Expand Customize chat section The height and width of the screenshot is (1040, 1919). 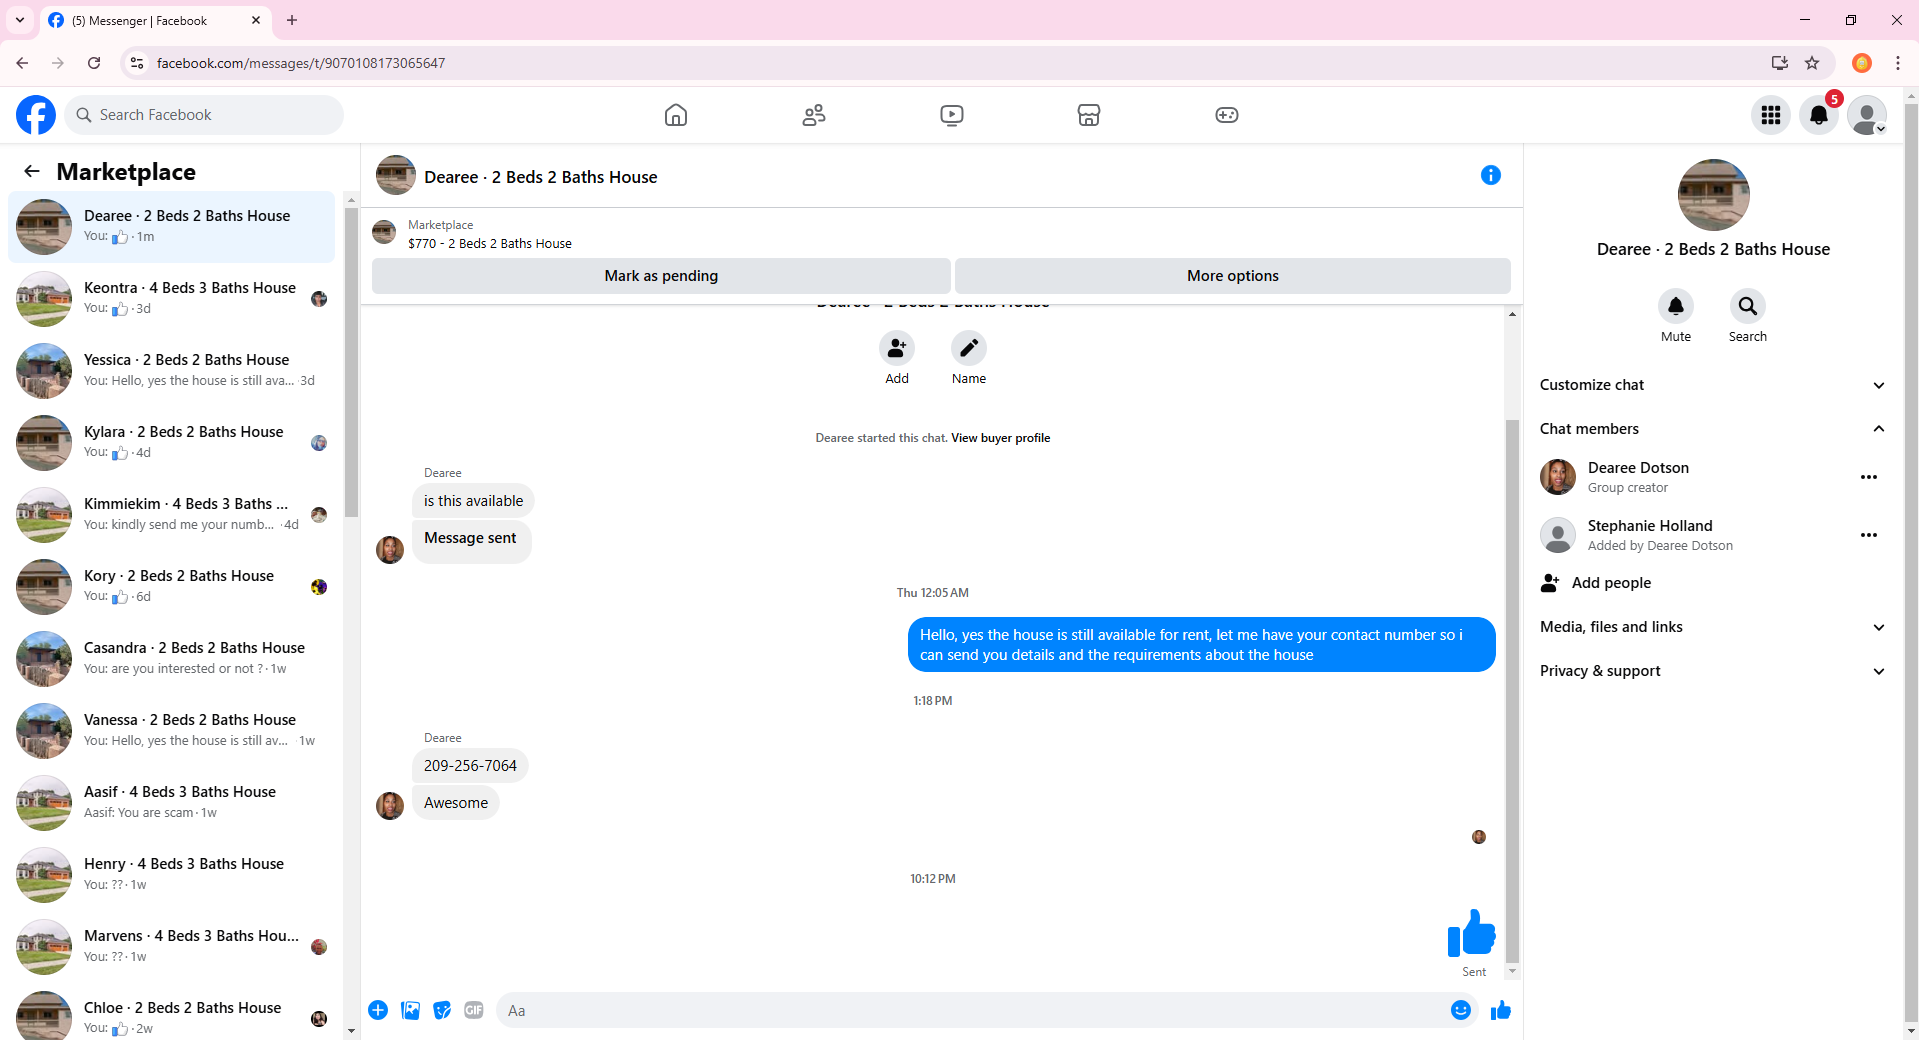click(1713, 385)
